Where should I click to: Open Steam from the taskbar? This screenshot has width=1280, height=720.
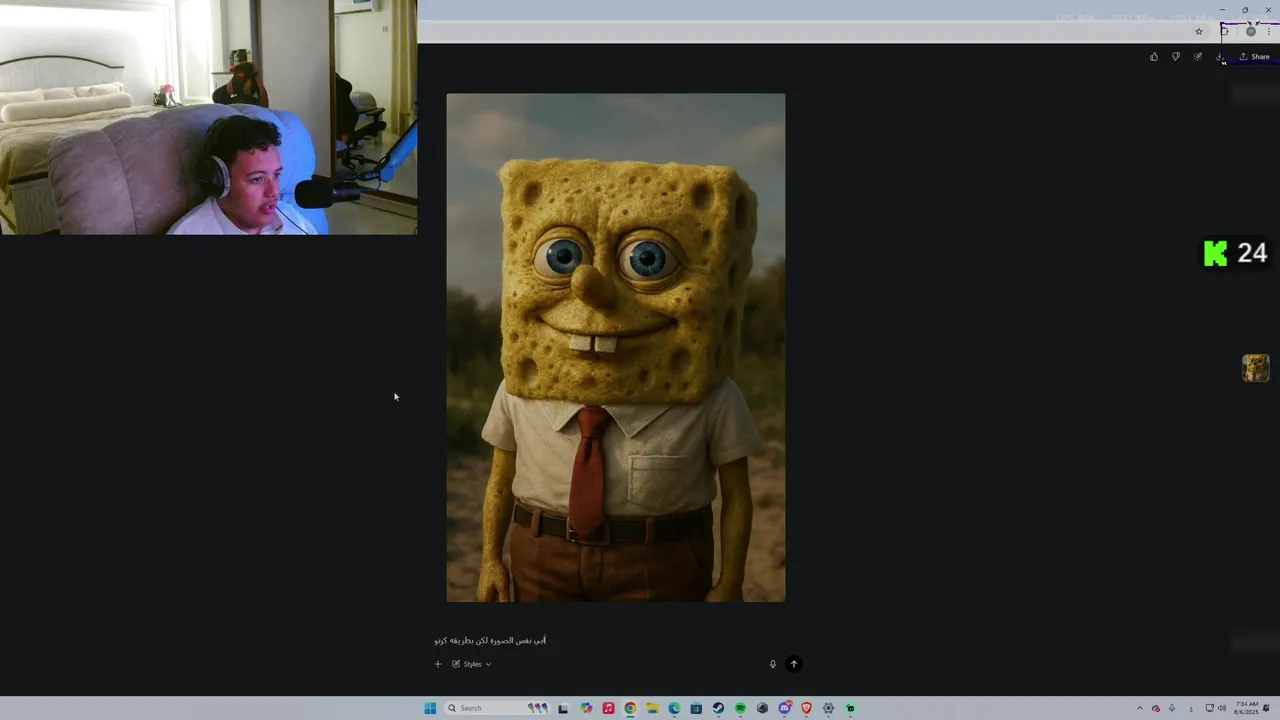pos(718,708)
